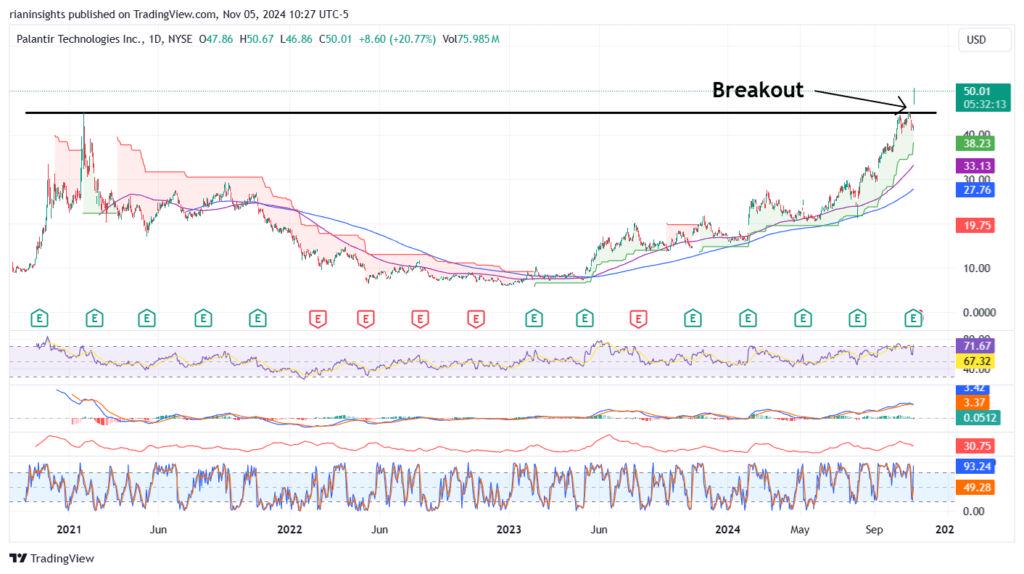Click the 0.0000 price scale tick
The image size is (1024, 574).
tap(979, 313)
